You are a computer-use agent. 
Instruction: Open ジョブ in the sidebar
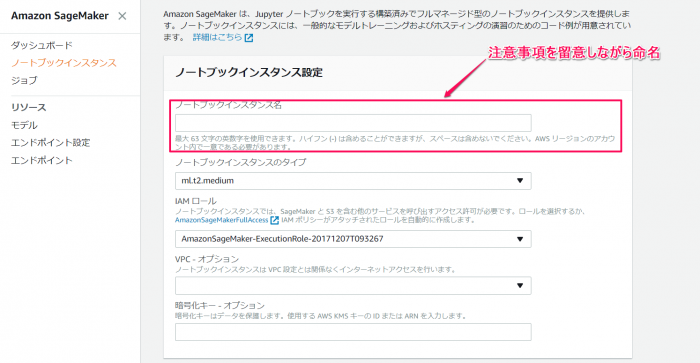click(x=24, y=80)
